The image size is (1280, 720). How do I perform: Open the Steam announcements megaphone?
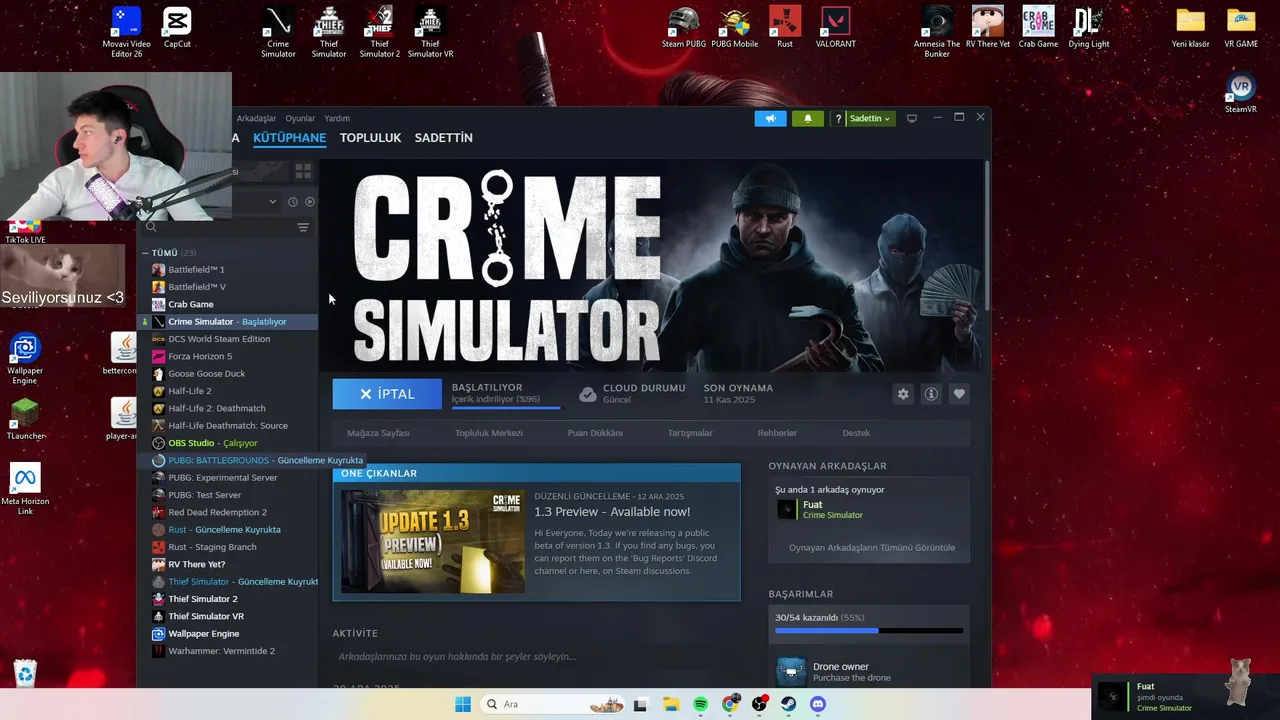770,118
